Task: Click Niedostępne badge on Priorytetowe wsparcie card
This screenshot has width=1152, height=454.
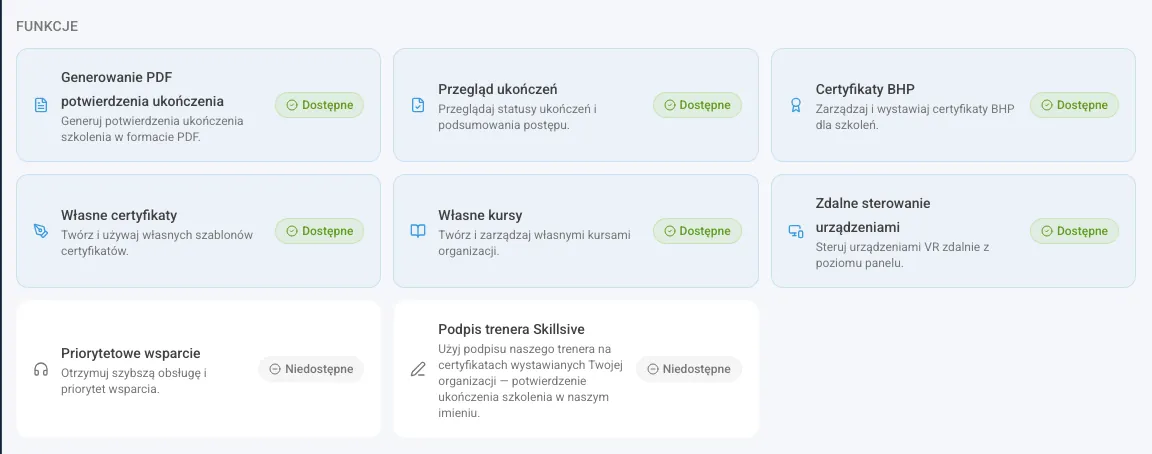Action: (x=312, y=369)
